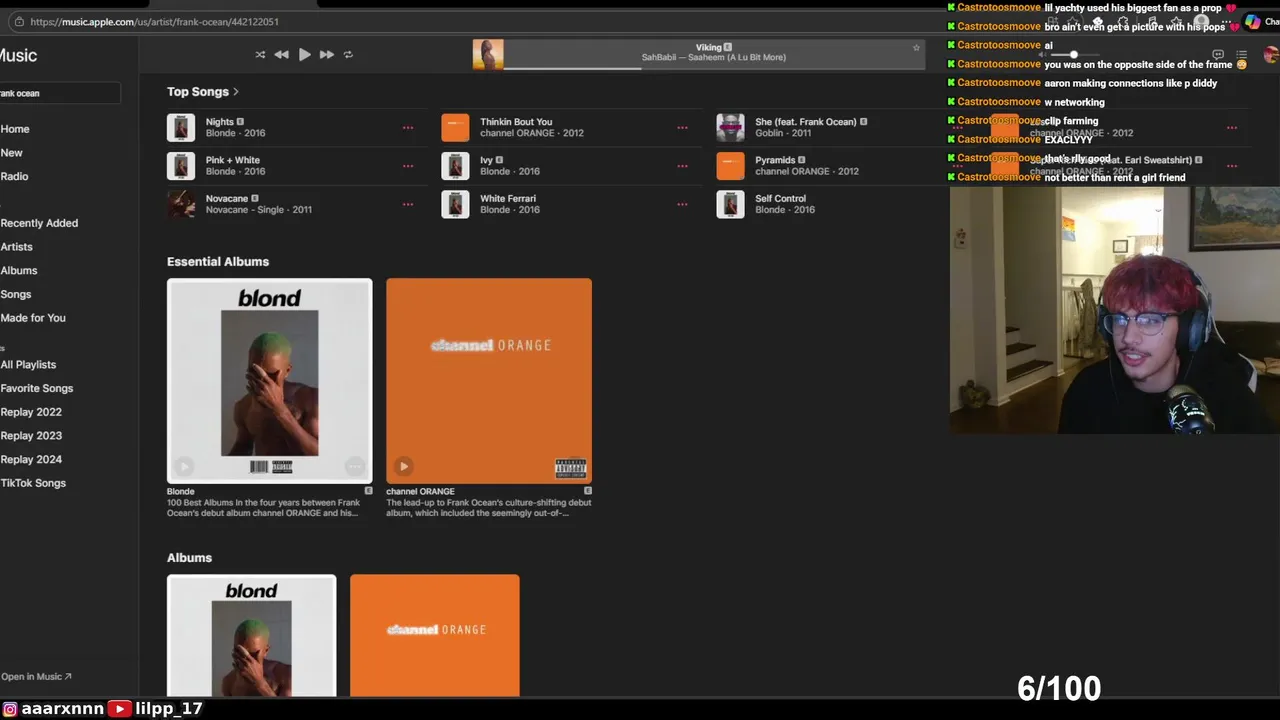
Task: Click the Pyramids orange artwork
Action: pyautogui.click(x=730, y=166)
